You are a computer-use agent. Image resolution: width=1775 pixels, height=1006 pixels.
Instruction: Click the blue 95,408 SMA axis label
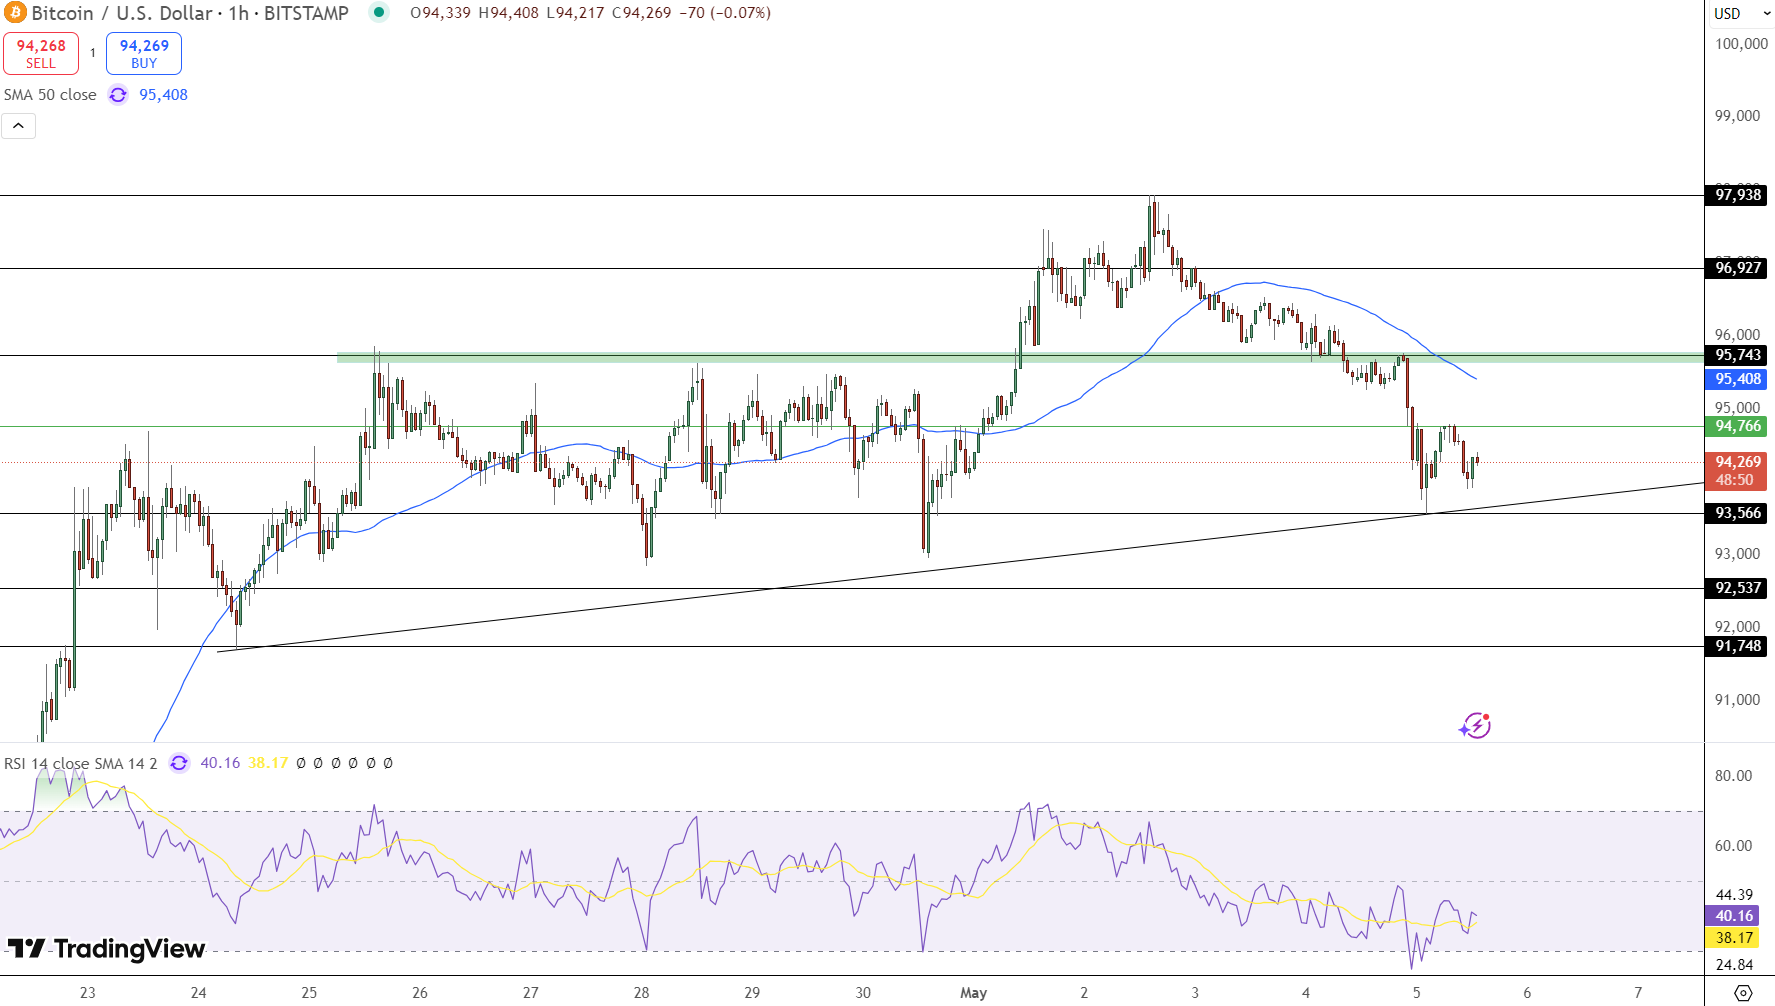pos(1737,379)
